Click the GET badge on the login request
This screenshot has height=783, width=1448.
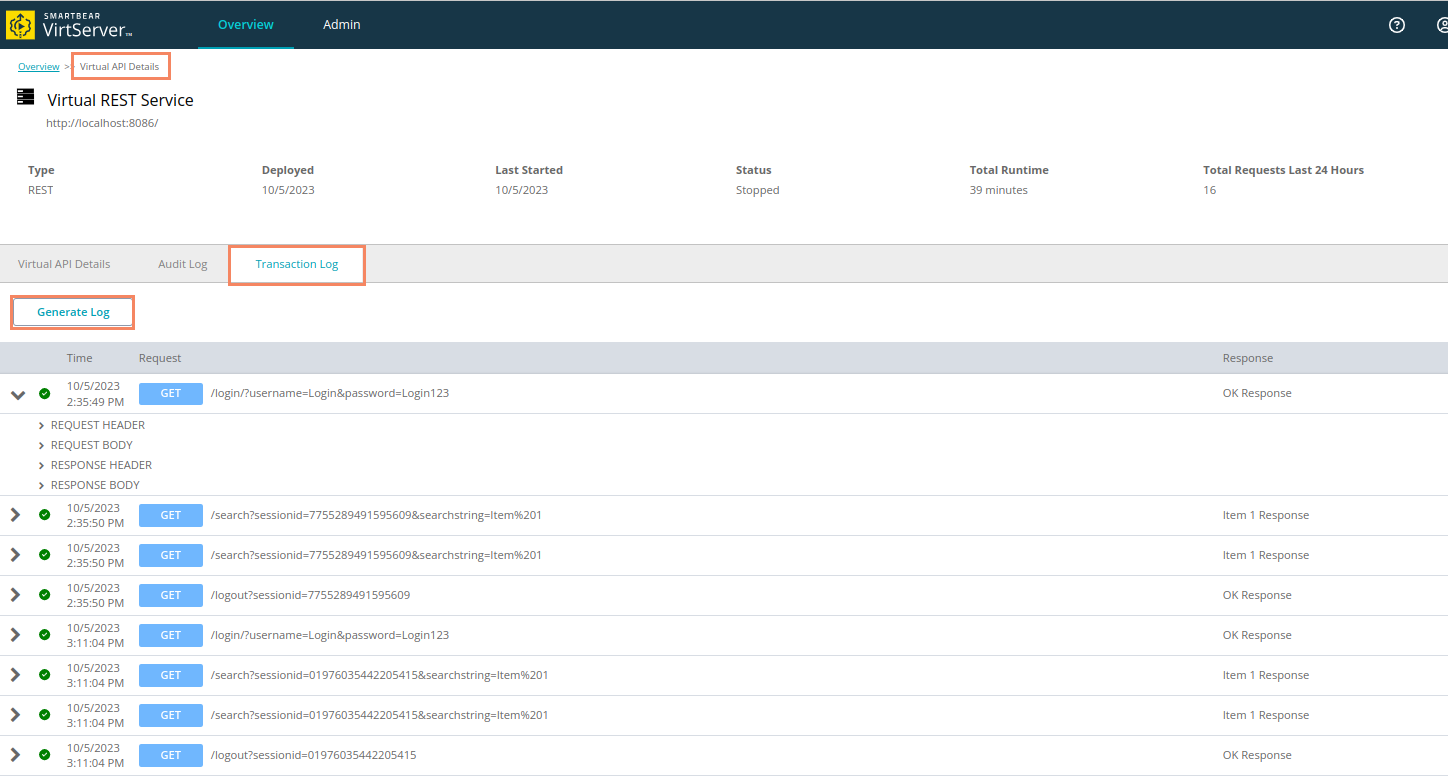[x=170, y=393]
